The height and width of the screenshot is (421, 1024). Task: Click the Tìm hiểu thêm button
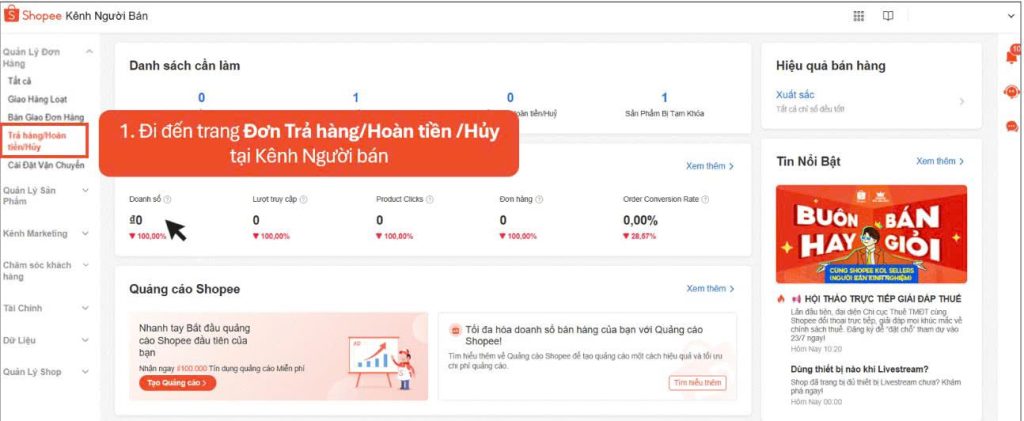tap(697, 383)
